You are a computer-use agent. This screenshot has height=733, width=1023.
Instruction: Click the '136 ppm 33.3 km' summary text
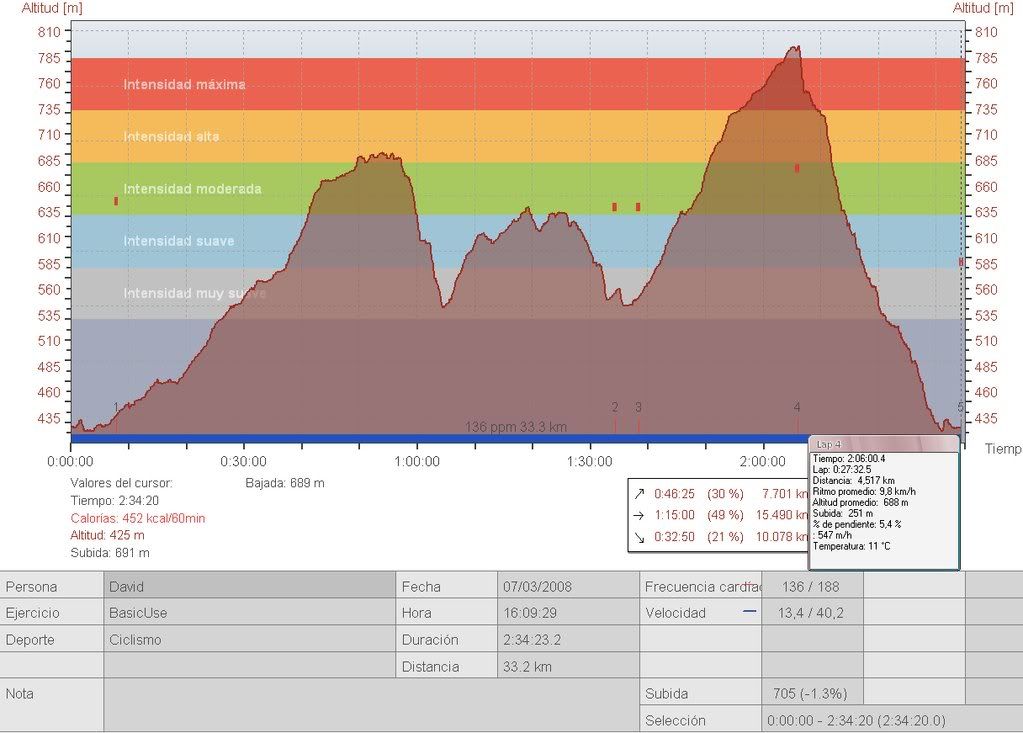point(515,427)
